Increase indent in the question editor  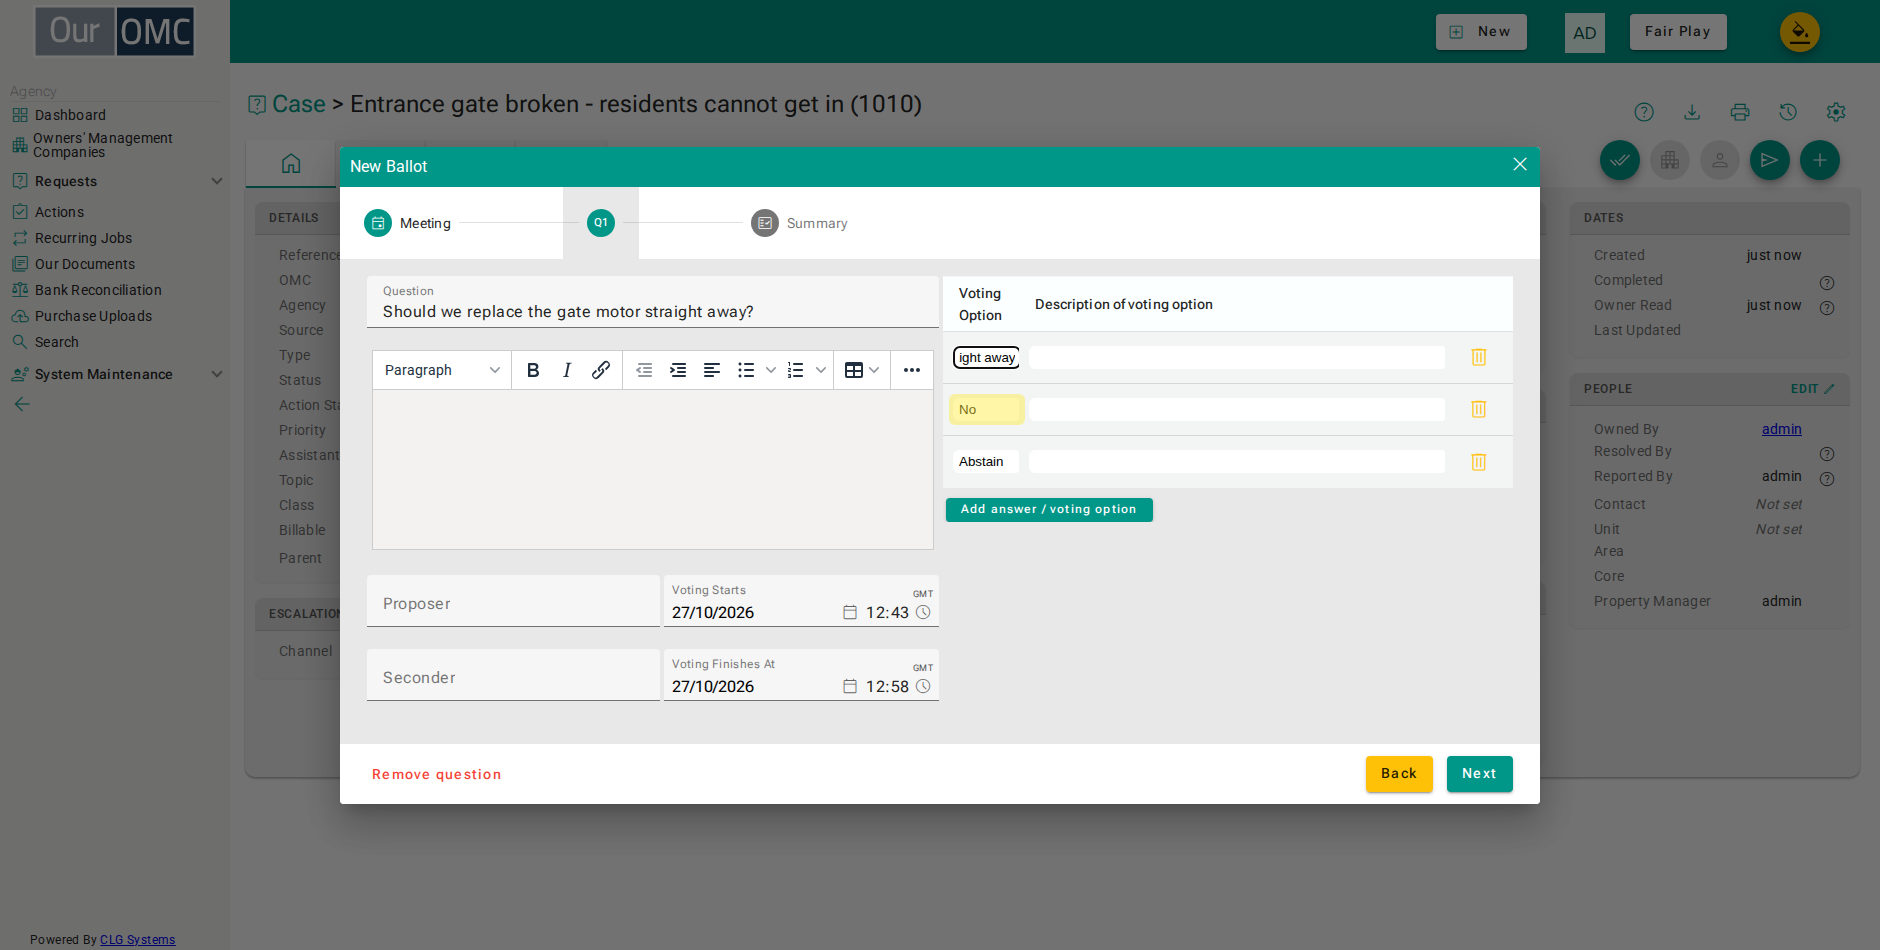click(678, 370)
